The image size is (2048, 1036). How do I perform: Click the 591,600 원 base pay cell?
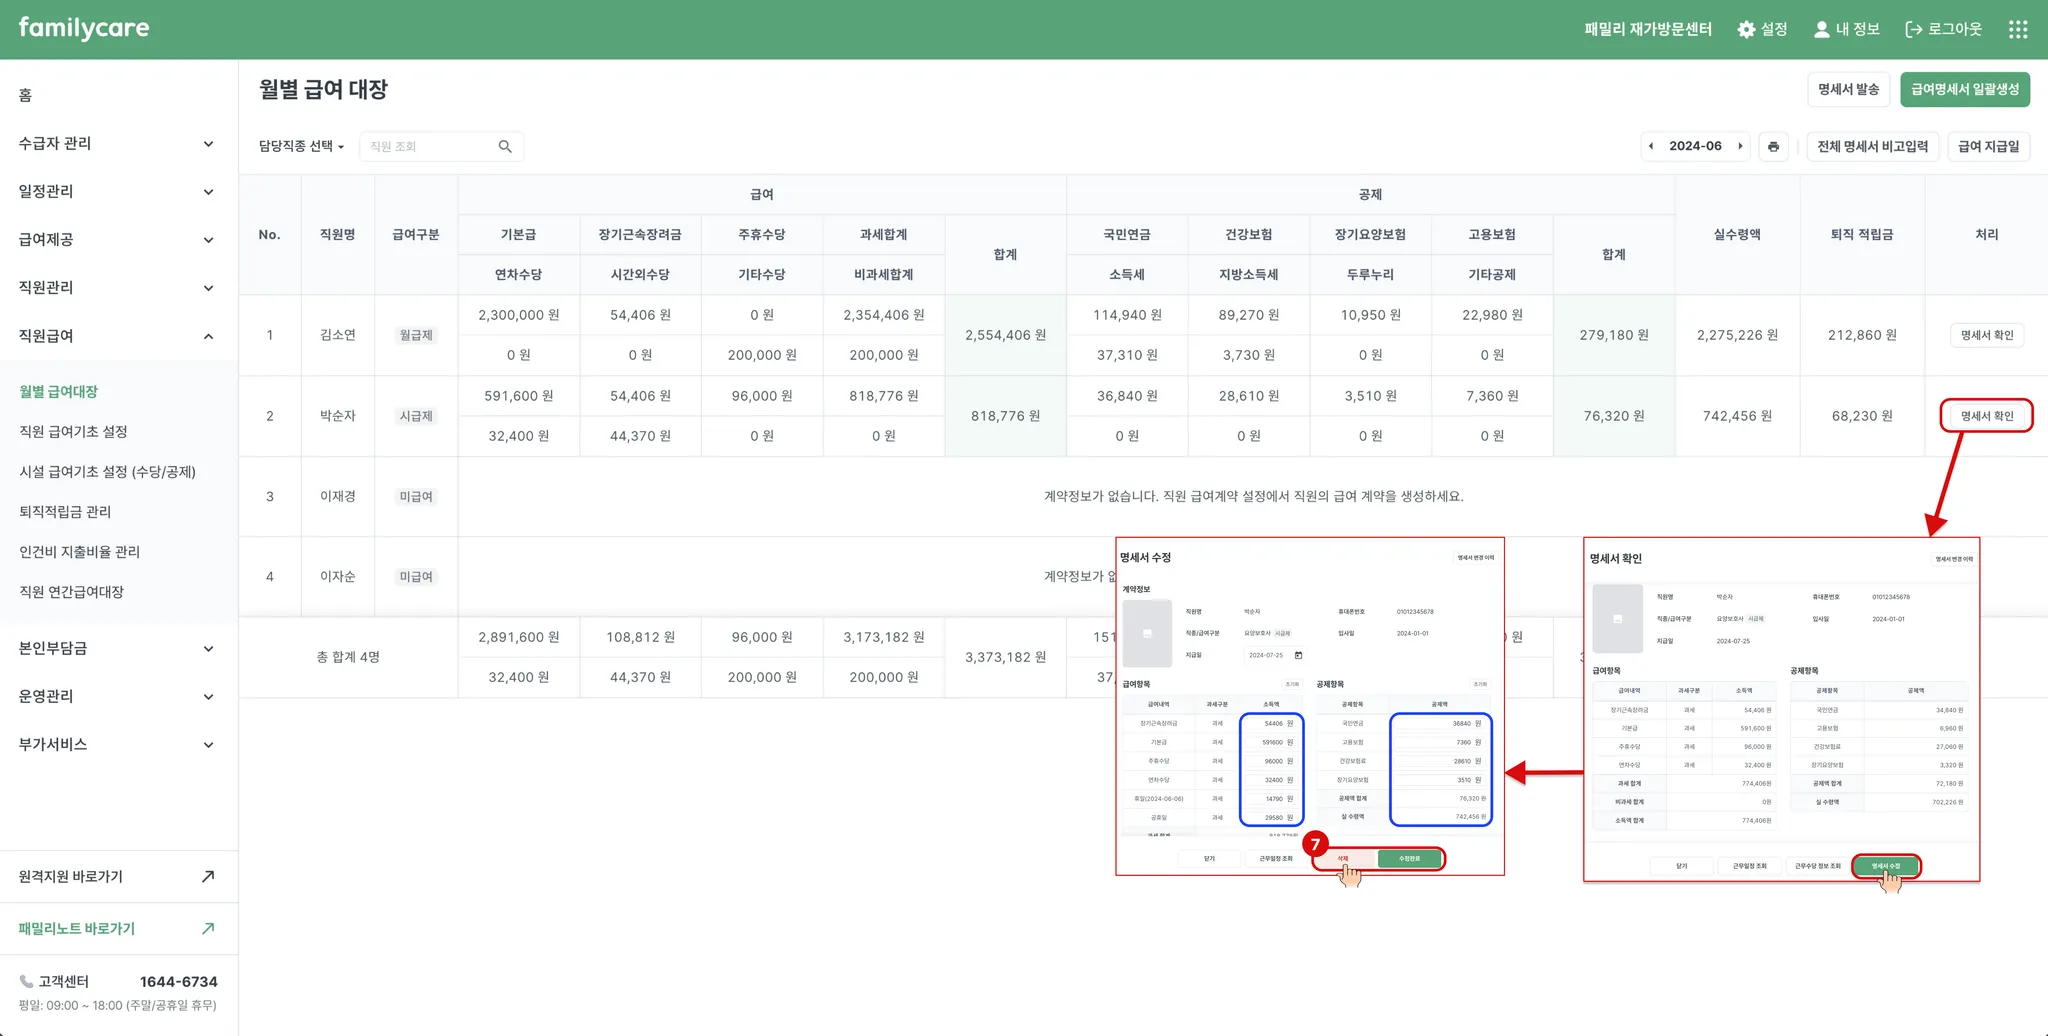(519, 396)
